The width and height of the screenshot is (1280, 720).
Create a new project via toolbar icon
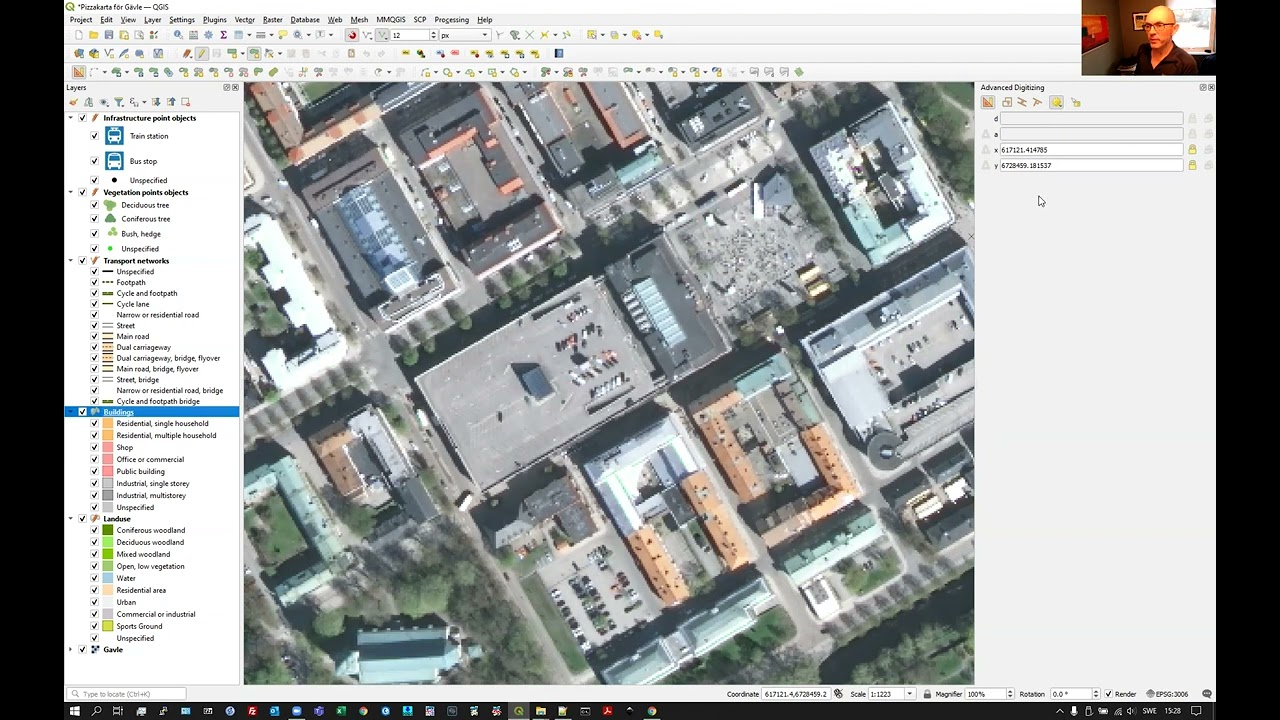[79, 35]
